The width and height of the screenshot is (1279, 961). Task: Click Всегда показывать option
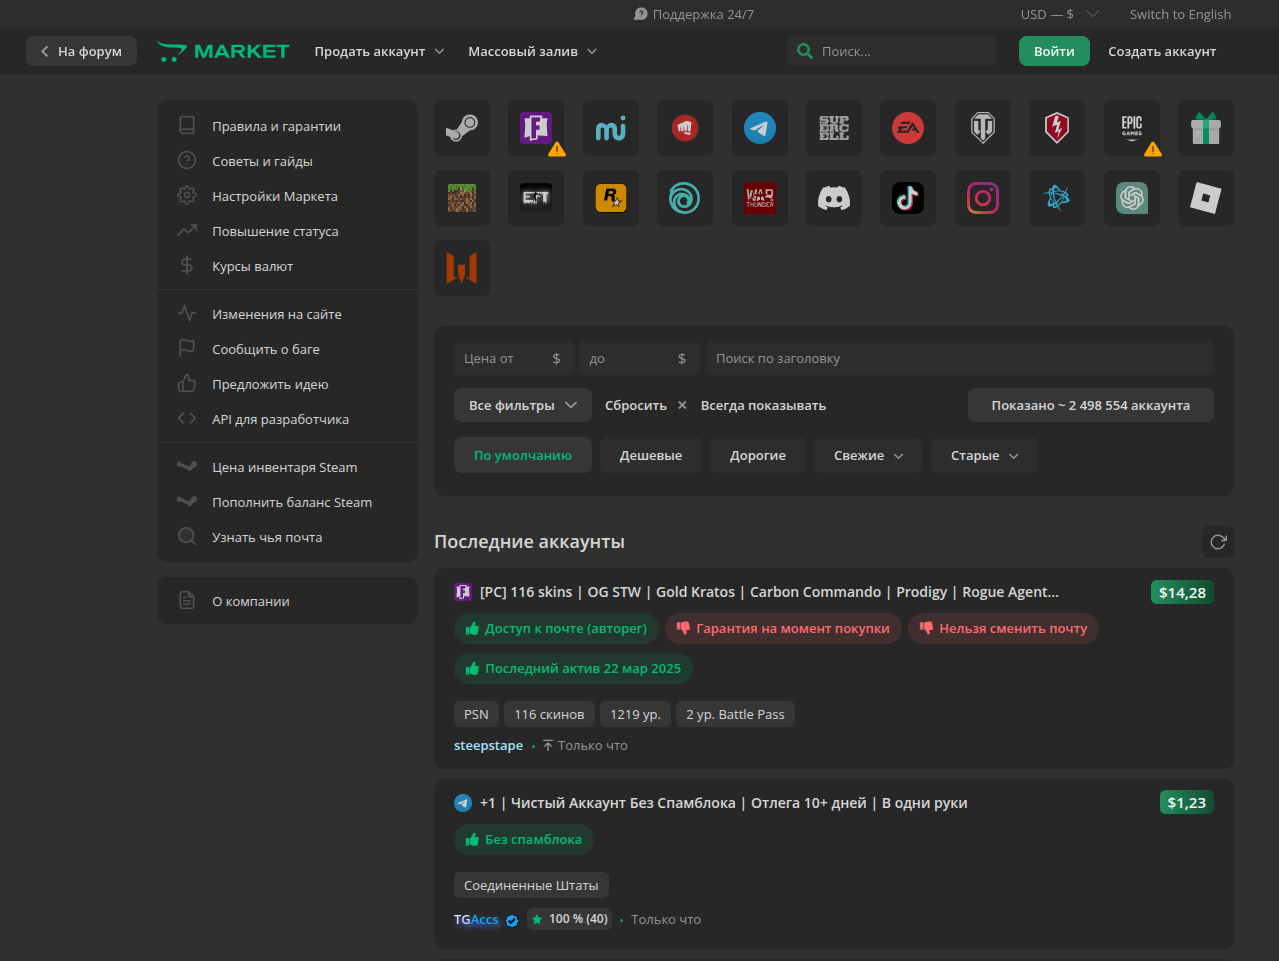click(763, 405)
